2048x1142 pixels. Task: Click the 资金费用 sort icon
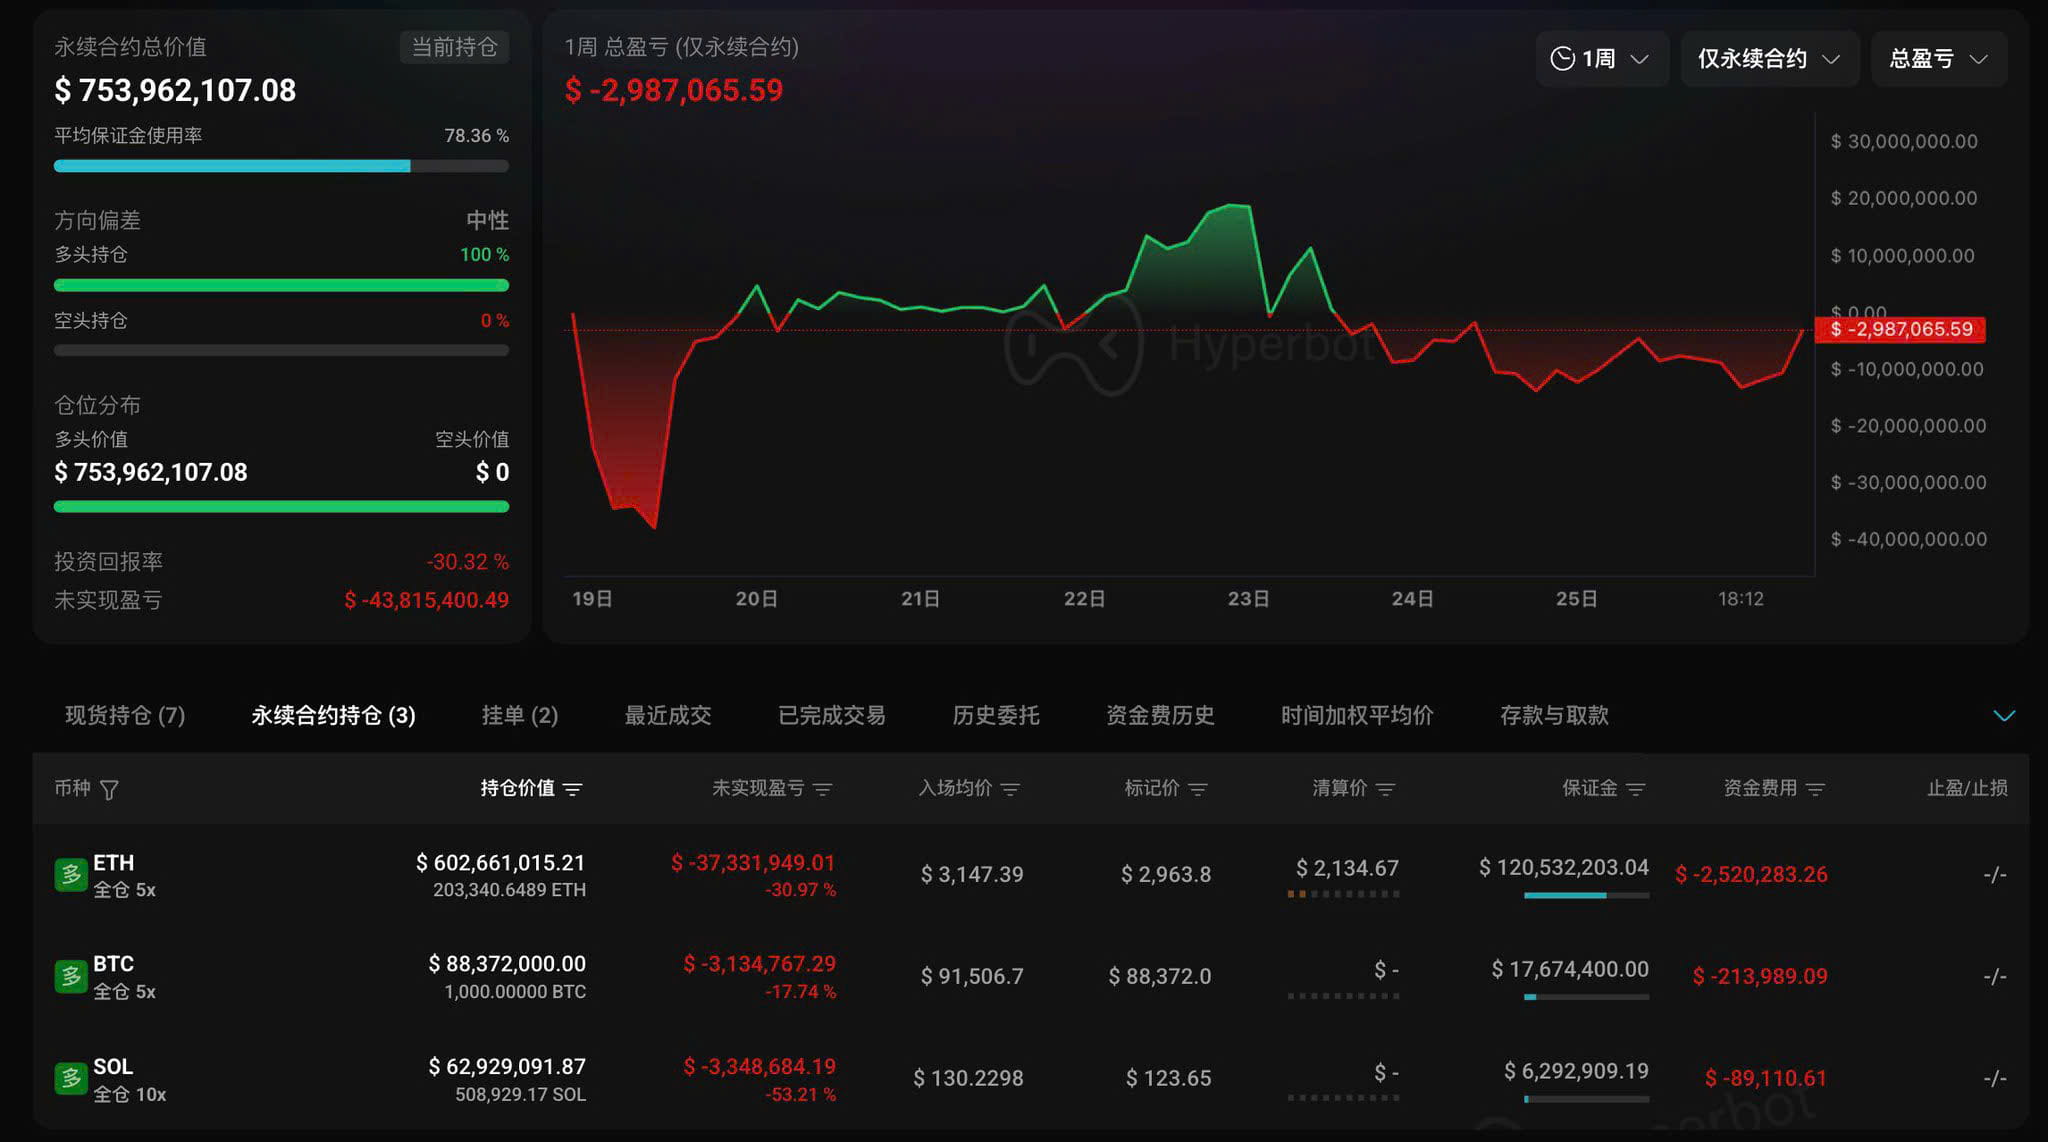point(1815,789)
